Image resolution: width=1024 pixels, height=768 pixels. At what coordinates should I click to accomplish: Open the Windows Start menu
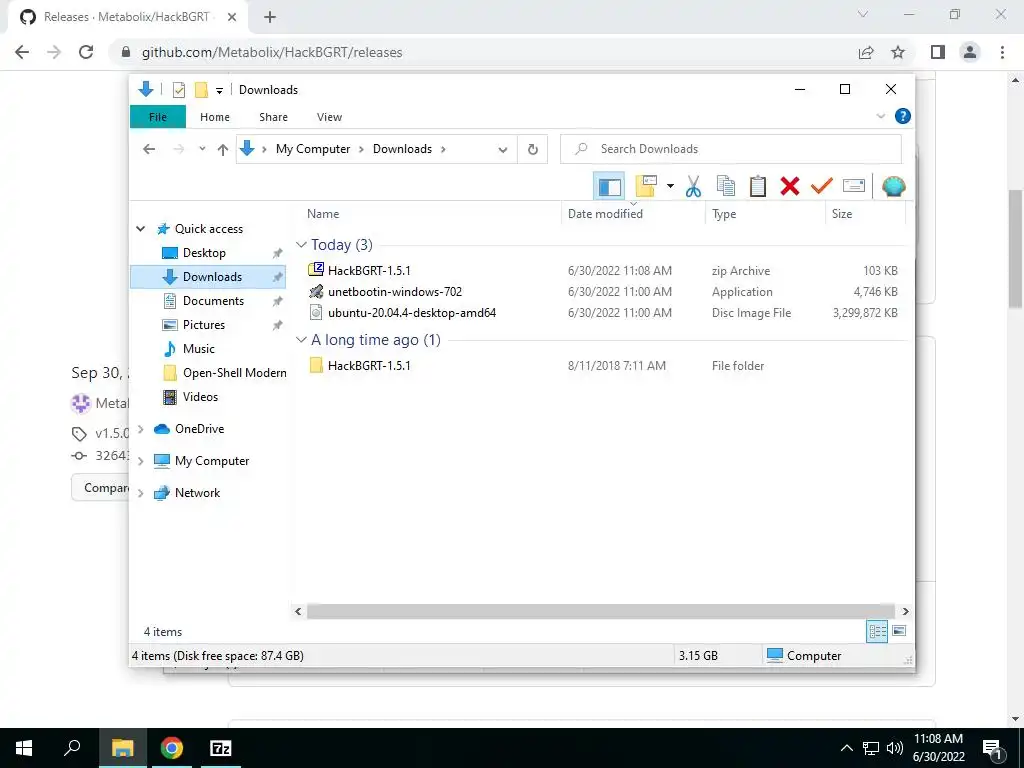pyautogui.click(x=24, y=748)
